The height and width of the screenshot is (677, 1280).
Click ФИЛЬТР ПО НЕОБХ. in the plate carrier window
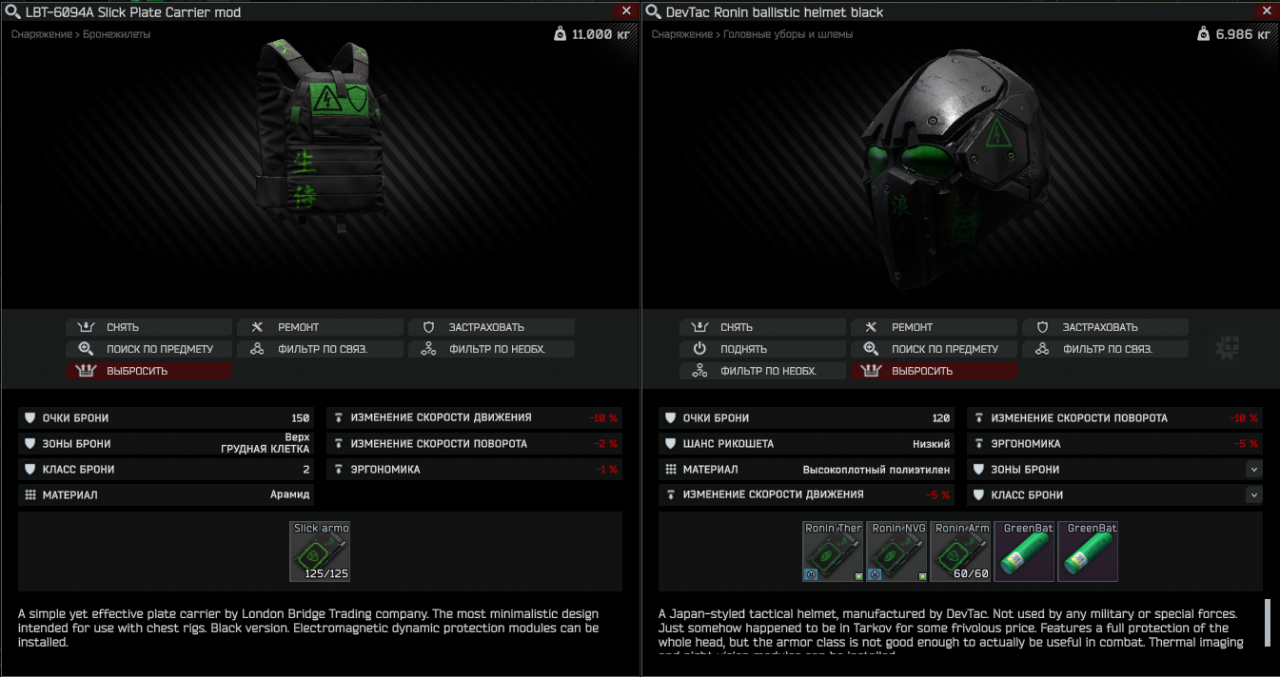[x=491, y=349]
